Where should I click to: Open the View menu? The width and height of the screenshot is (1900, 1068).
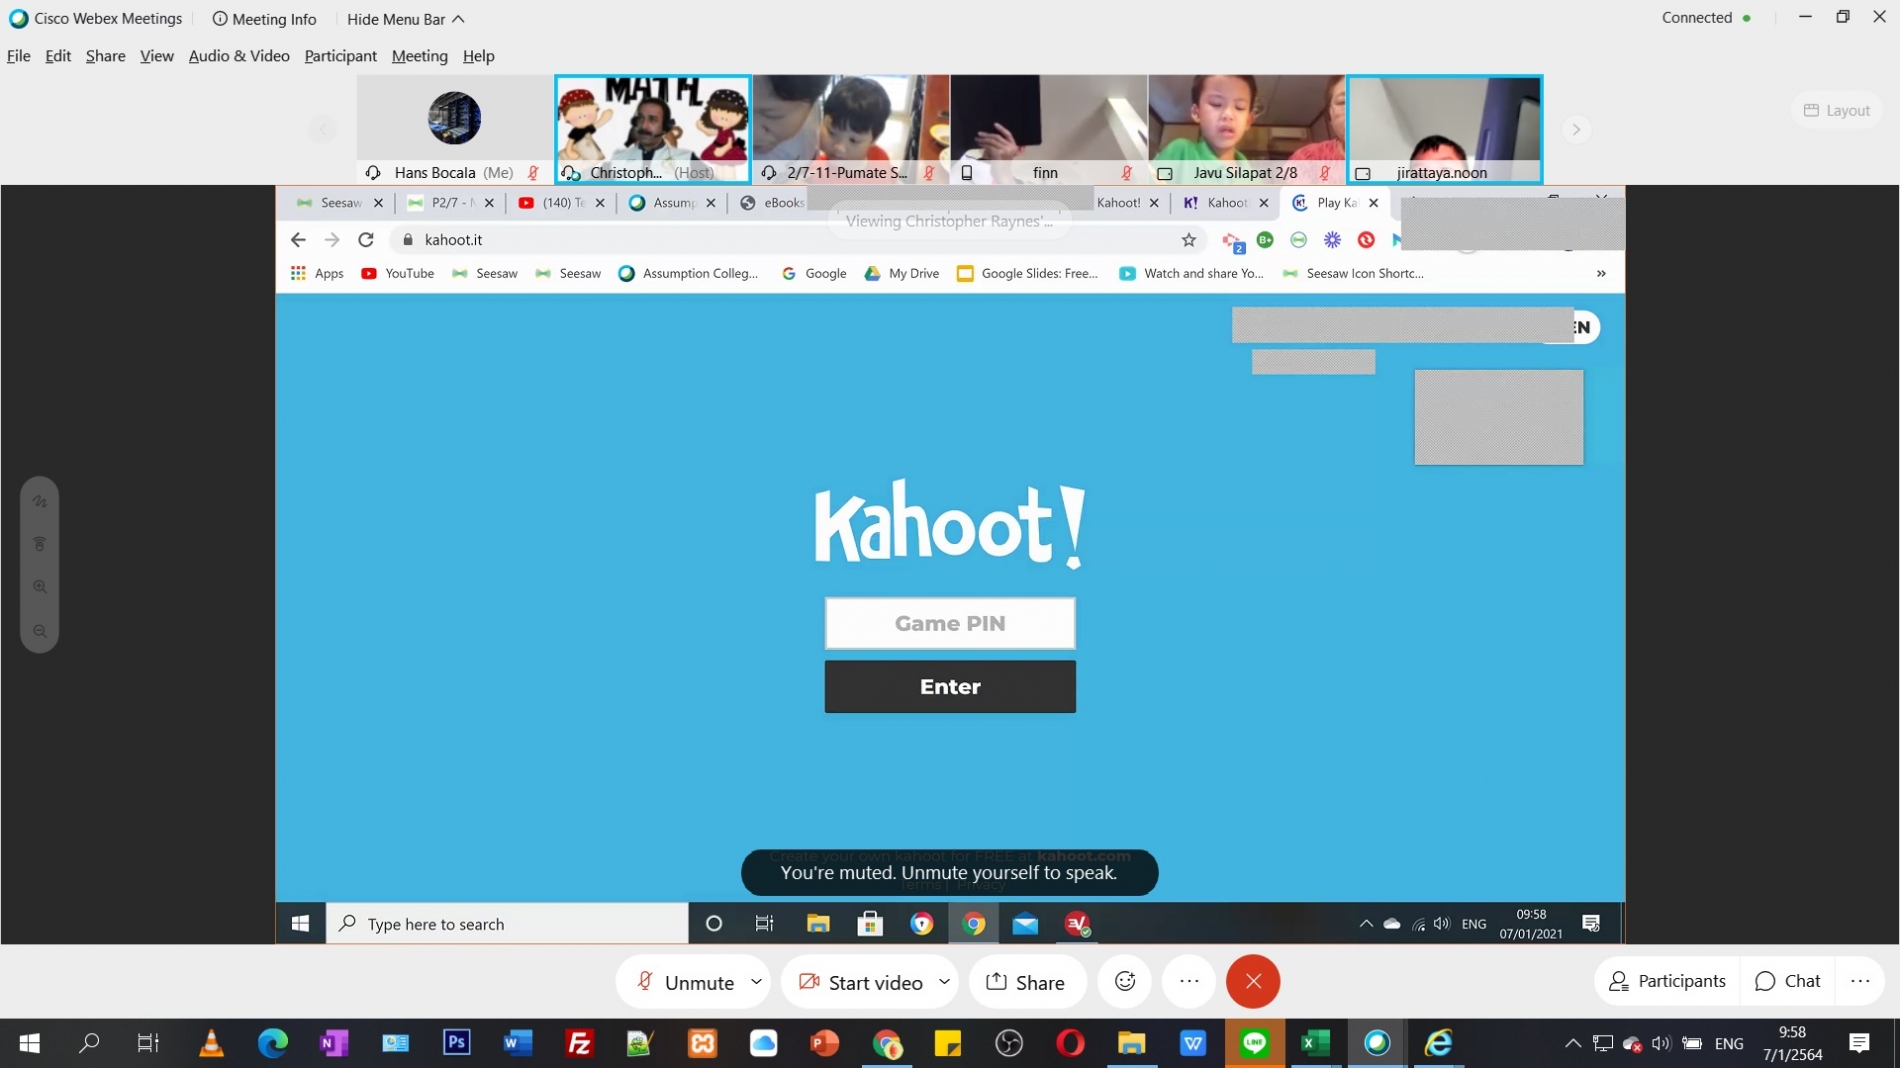(156, 56)
